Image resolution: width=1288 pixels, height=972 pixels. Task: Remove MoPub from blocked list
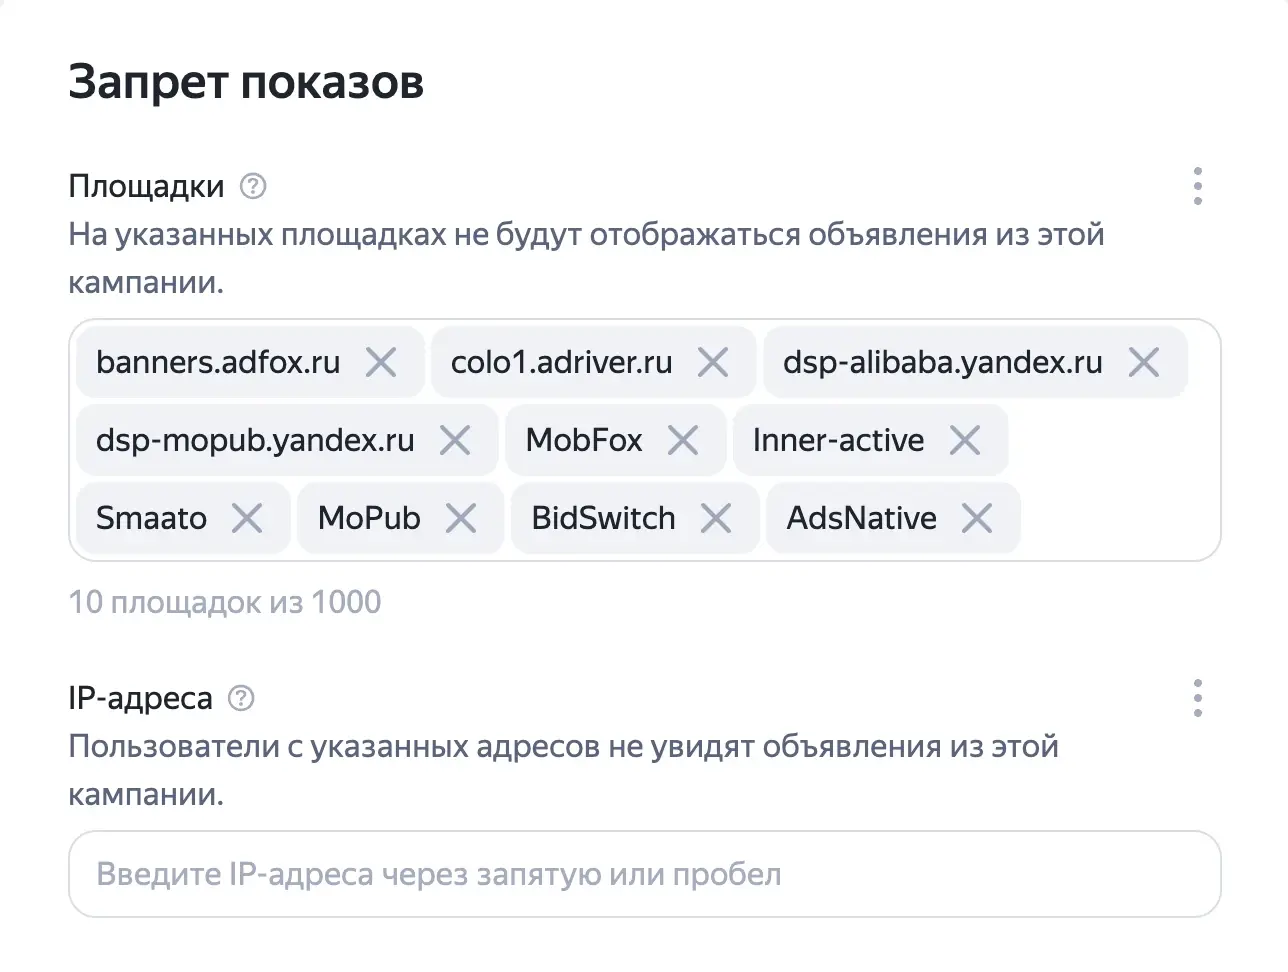pyautogui.click(x=461, y=518)
